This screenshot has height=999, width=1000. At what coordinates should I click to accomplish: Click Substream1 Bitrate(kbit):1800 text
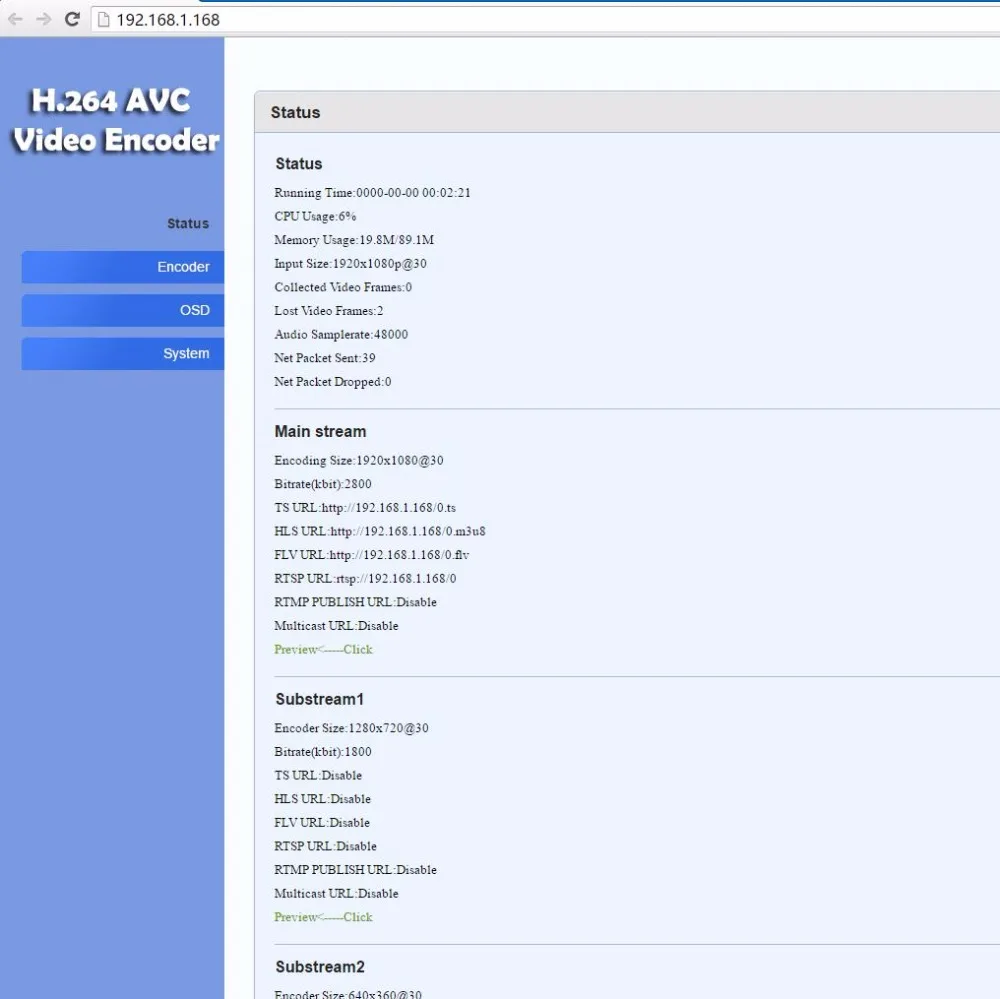click(x=323, y=751)
